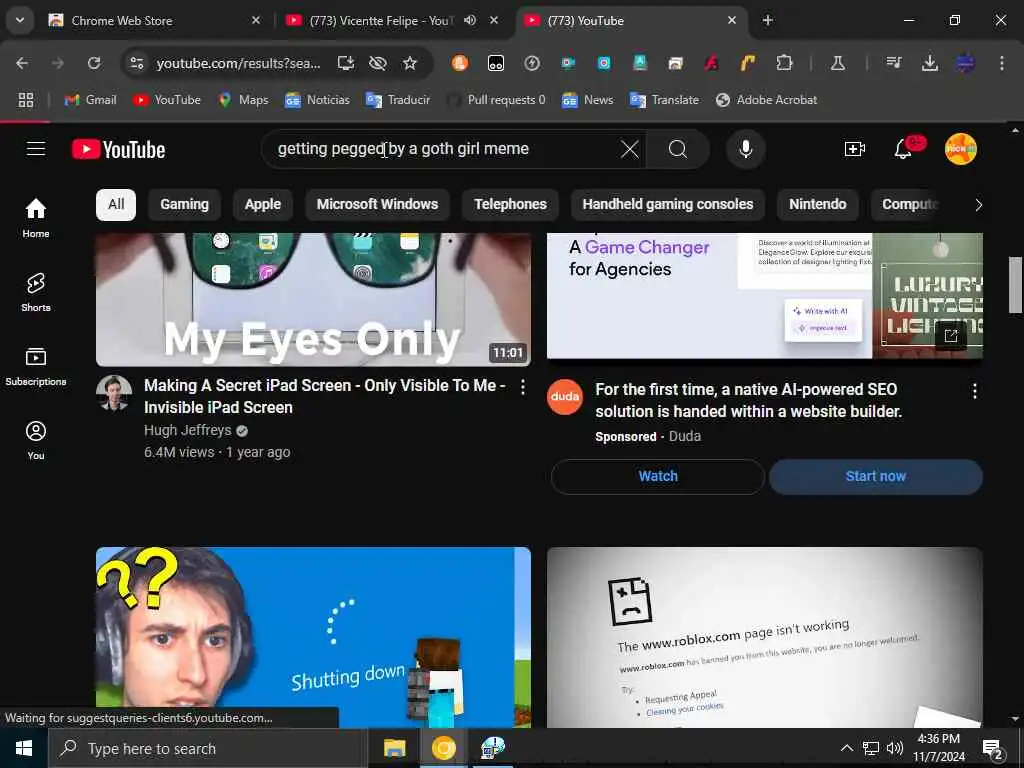The image size is (1024, 768).
Task: Open the Shutting down Minecraft thumbnail
Action: (313, 637)
